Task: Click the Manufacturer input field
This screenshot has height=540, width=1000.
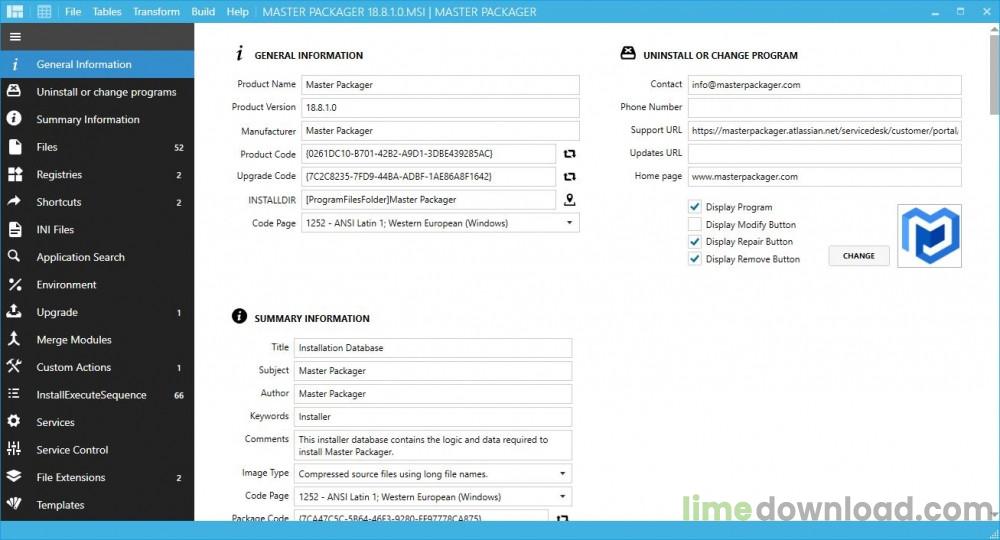Action: (440, 131)
